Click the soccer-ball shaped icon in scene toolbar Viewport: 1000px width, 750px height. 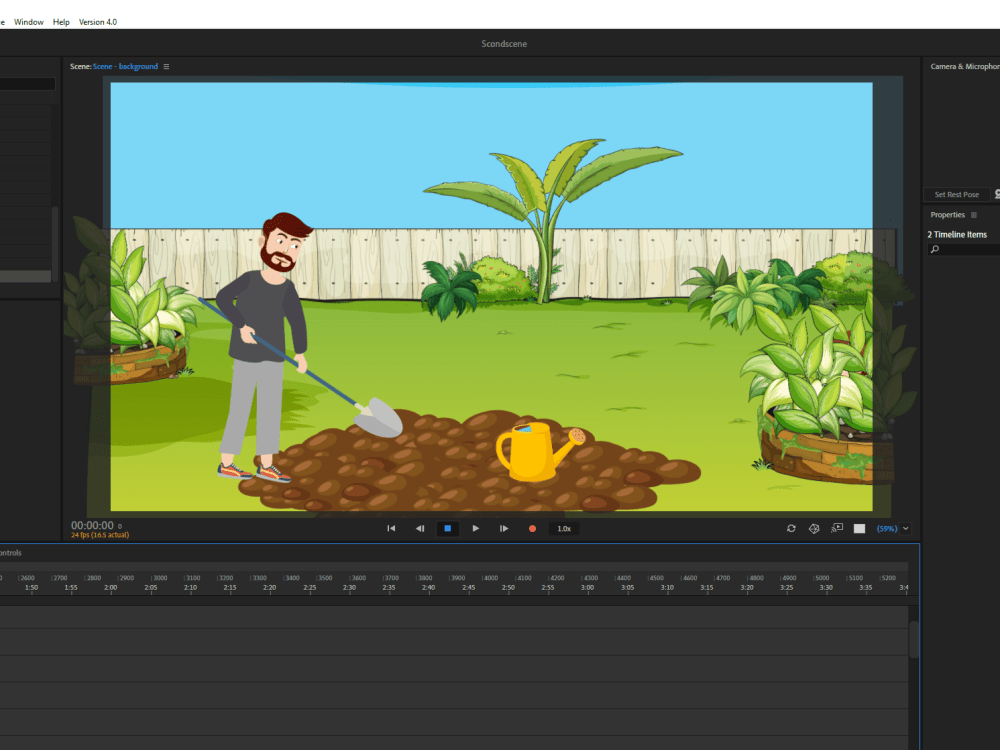pos(814,528)
